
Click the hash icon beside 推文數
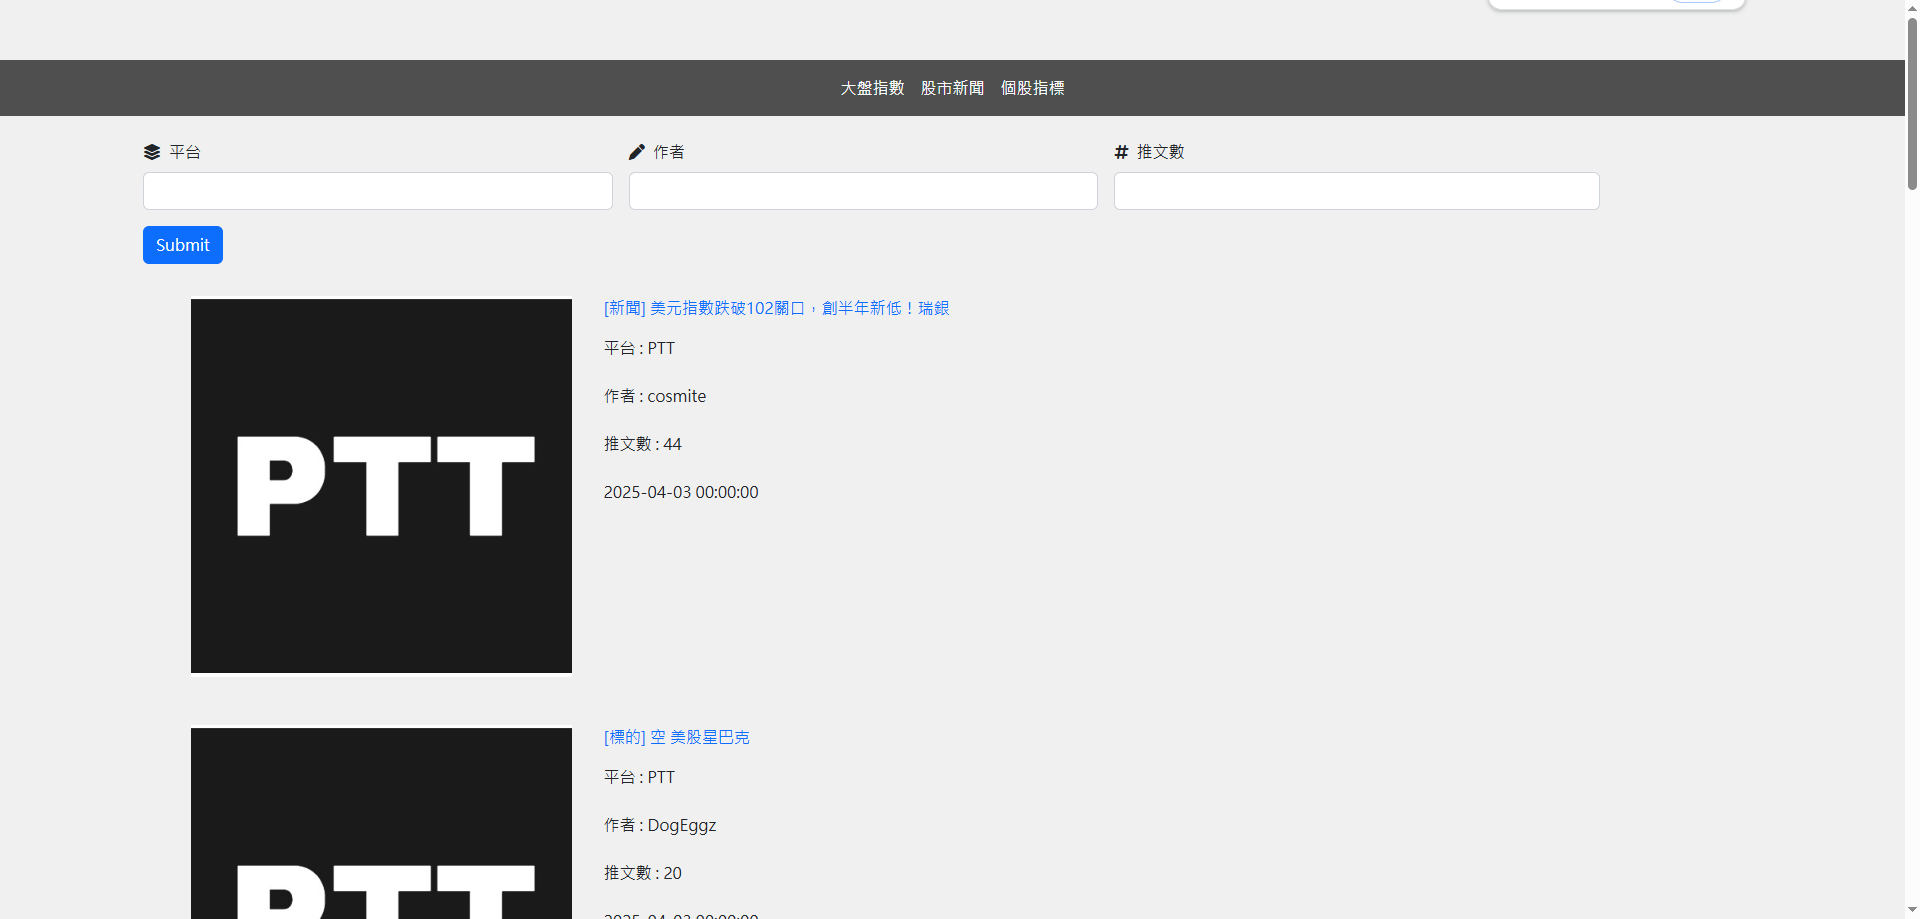coord(1121,152)
